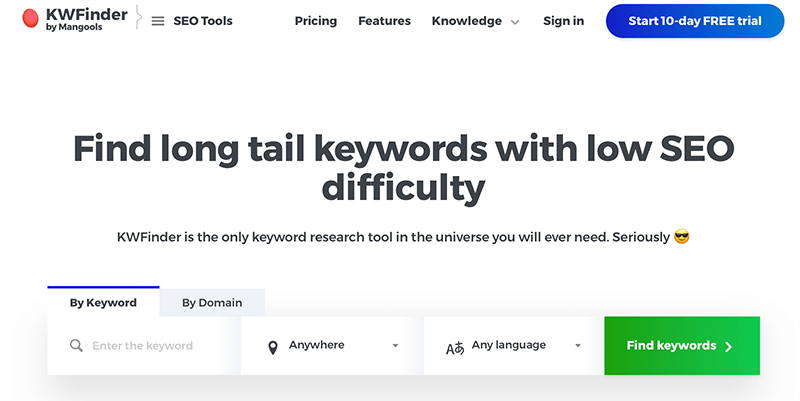800x401 pixels.
Task: Click the red KWFinder logo circle
Action: tap(31, 19)
